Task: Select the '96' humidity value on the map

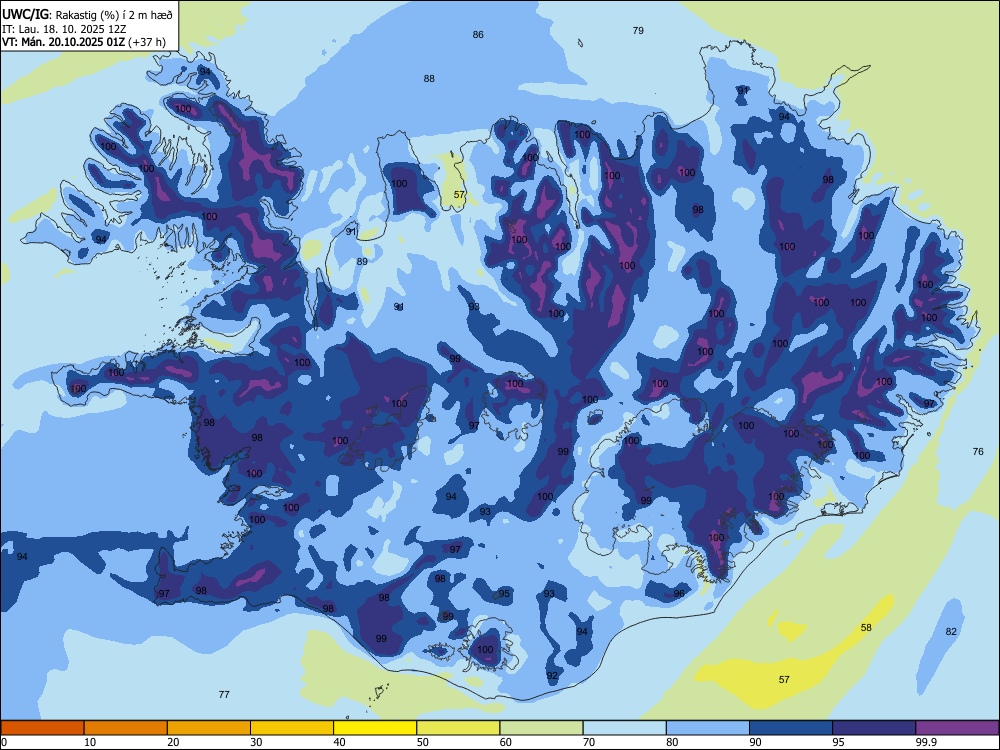Action: point(679,593)
